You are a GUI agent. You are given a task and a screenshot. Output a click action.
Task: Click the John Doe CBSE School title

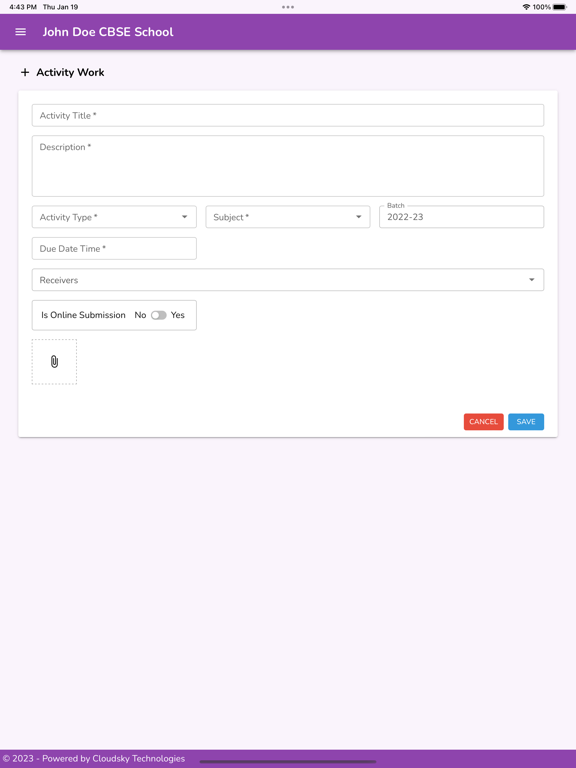(108, 32)
